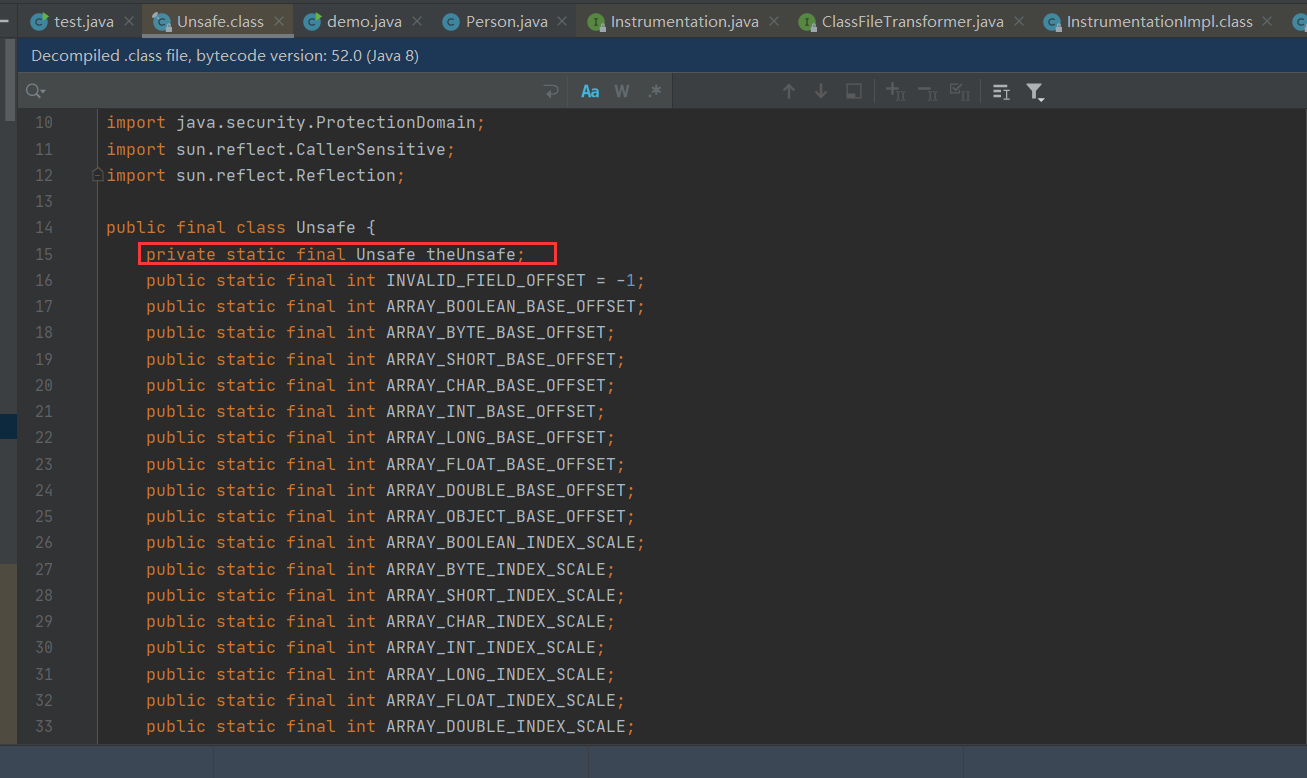Click 'ARRAY_BYTE_BASE_OFFSET' identifier
The height and width of the screenshot is (778, 1307).
tap(496, 332)
